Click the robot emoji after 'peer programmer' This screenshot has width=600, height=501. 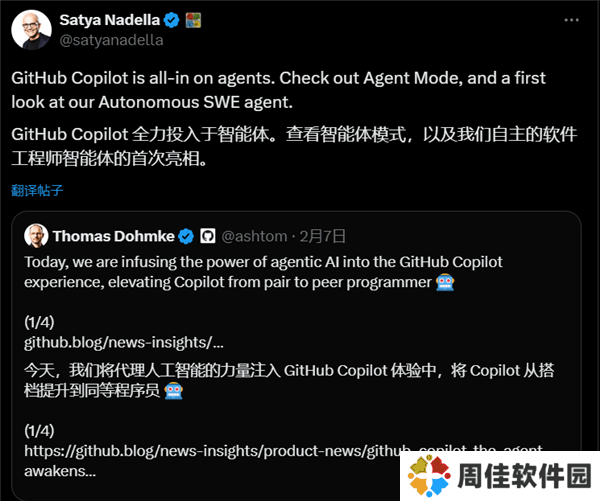pos(445,282)
